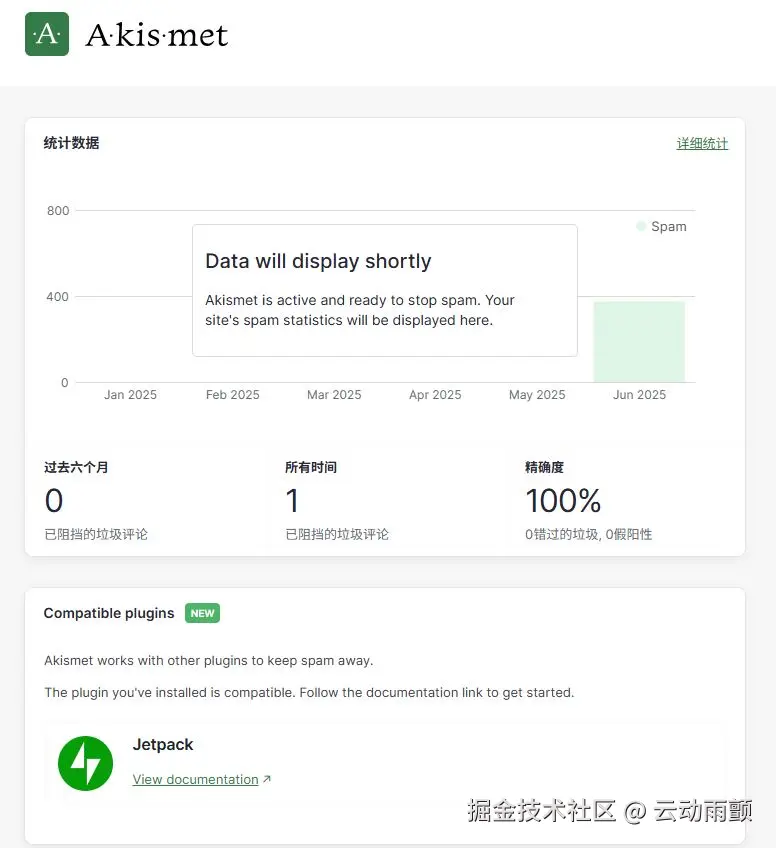The image size is (776, 848).
Task: Click the Akismet wordmark in header
Action: 156,35
